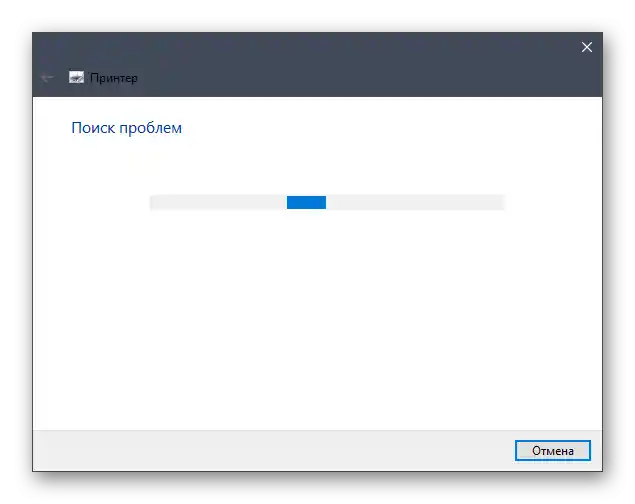
Task: Cancel the troubleshooter with the Отмена button
Action: tap(552, 451)
